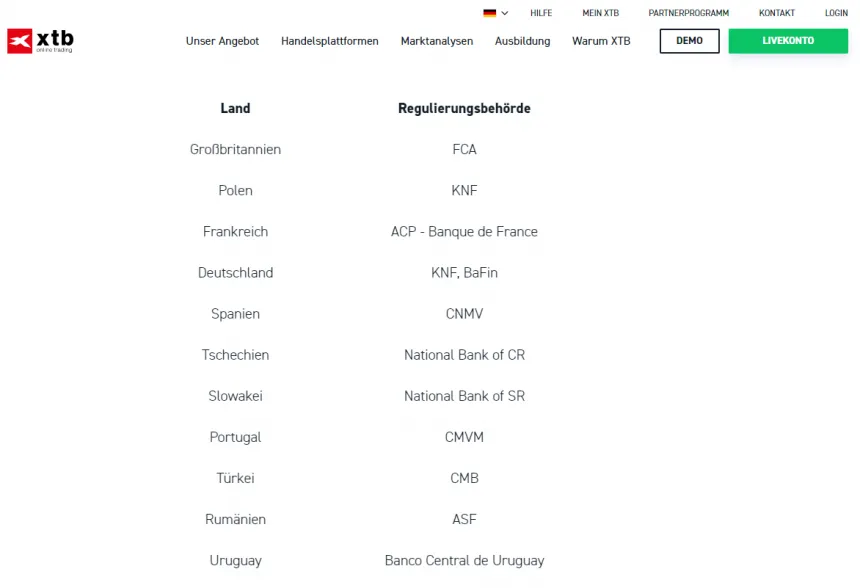Select the Deutschland table entry
The image size is (860, 588).
pyautogui.click(x=235, y=273)
